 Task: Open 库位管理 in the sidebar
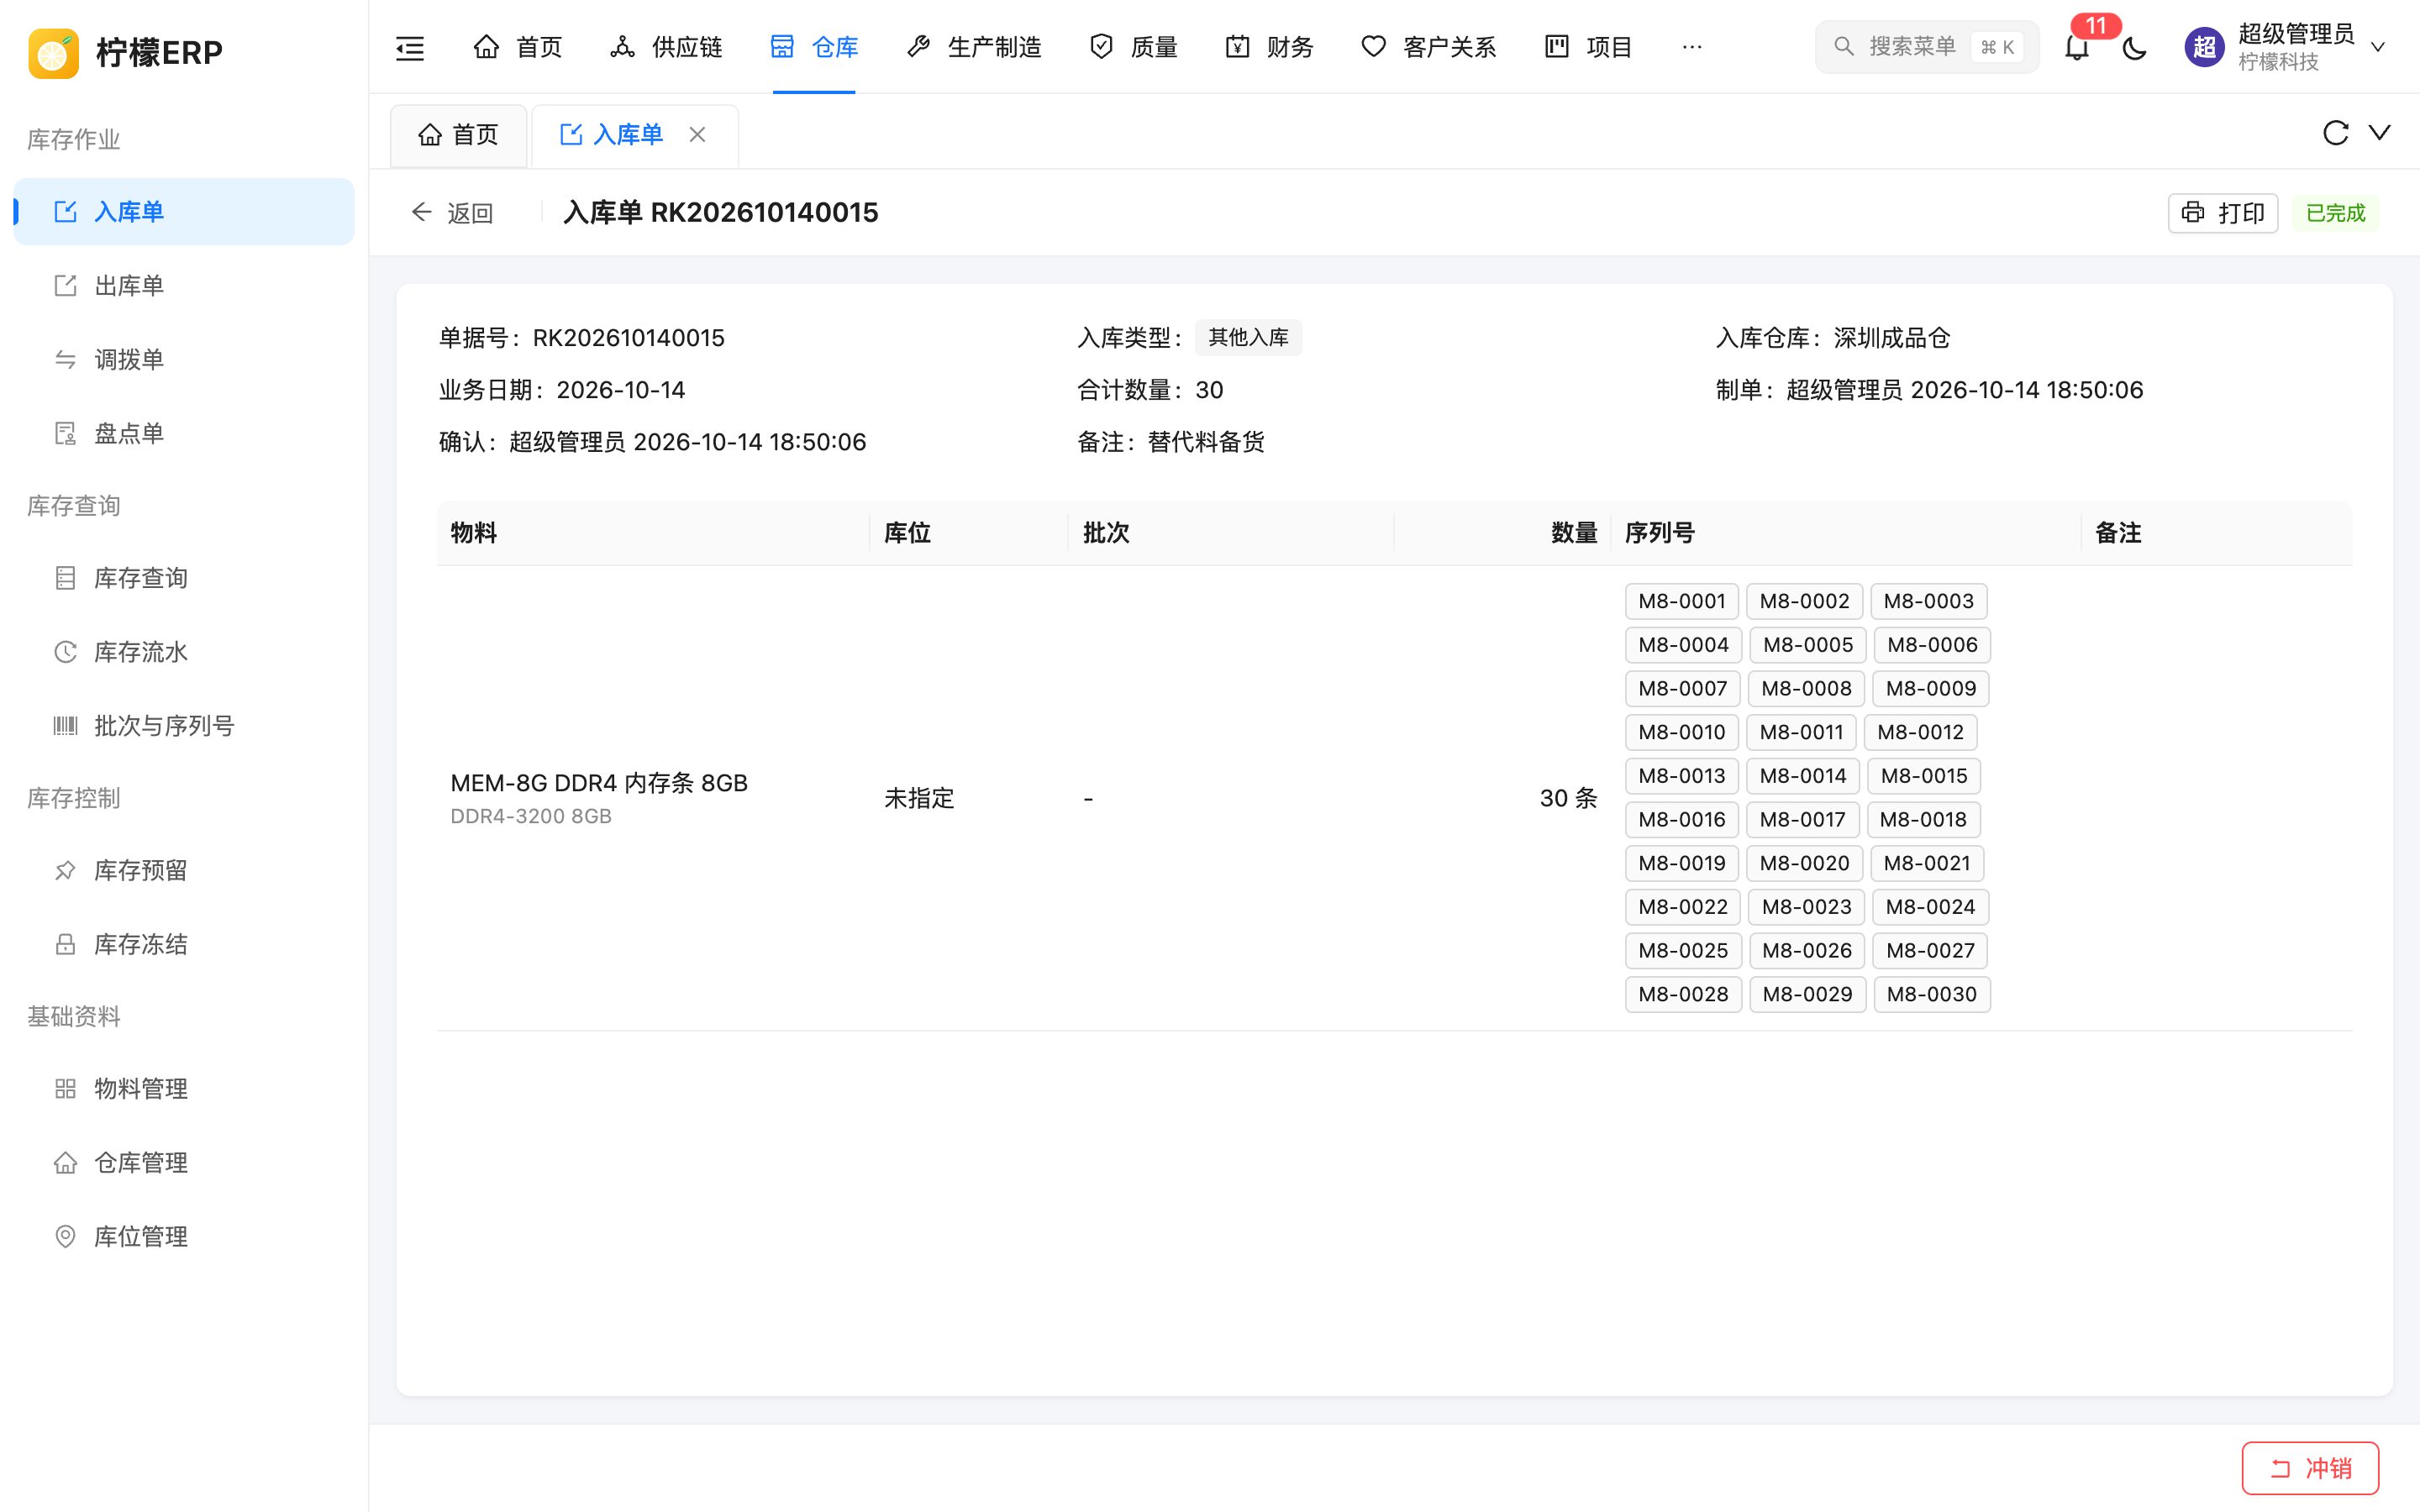pyautogui.click(x=184, y=1236)
